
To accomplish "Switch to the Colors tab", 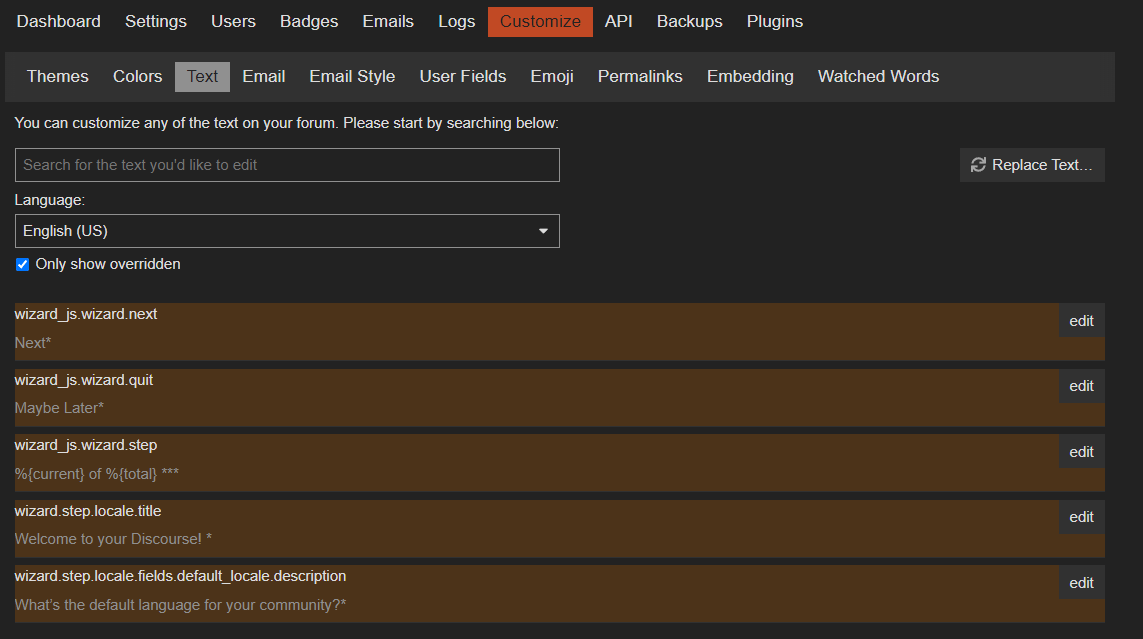I will click(x=137, y=77).
